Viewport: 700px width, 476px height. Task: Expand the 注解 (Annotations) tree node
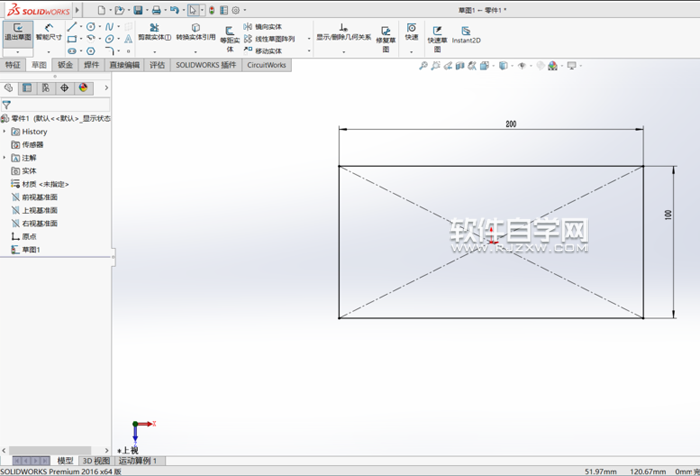[x=4, y=158]
